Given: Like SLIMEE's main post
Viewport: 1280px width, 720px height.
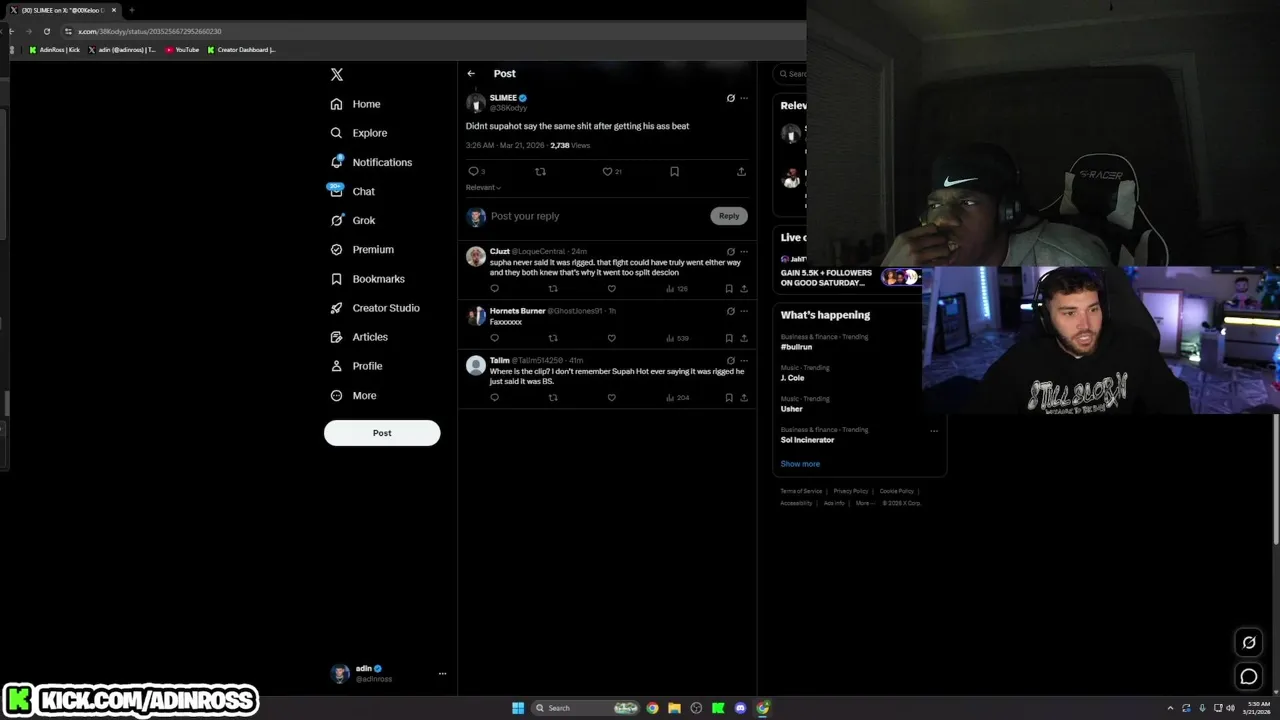Looking at the screenshot, I should coord(607,171).
